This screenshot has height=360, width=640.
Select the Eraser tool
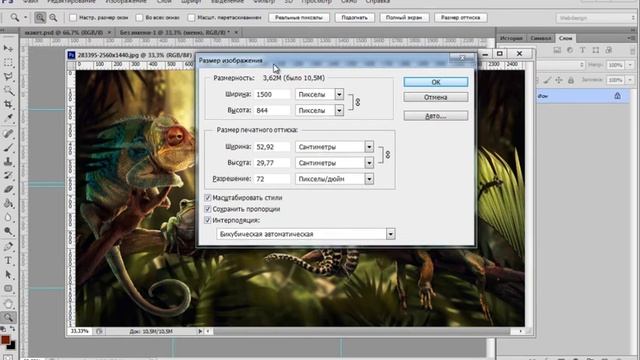(x=8, y=189)
